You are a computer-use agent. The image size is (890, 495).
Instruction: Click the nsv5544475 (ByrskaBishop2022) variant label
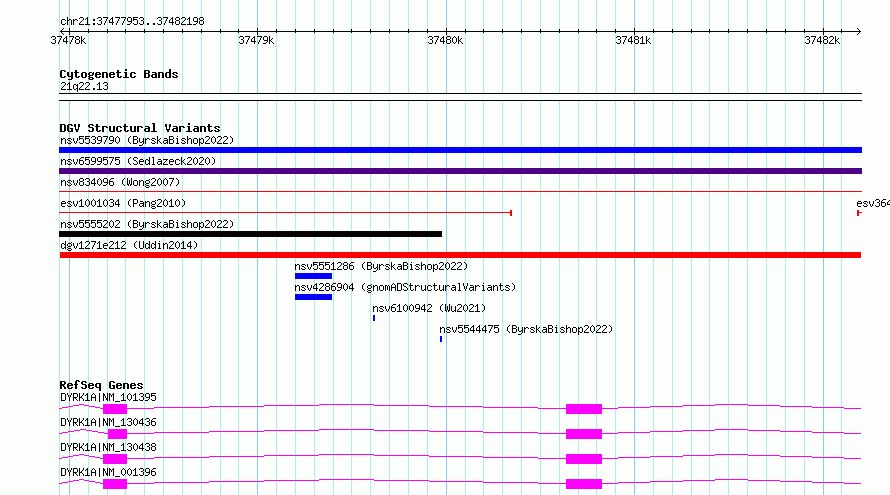tap(526, 329)
